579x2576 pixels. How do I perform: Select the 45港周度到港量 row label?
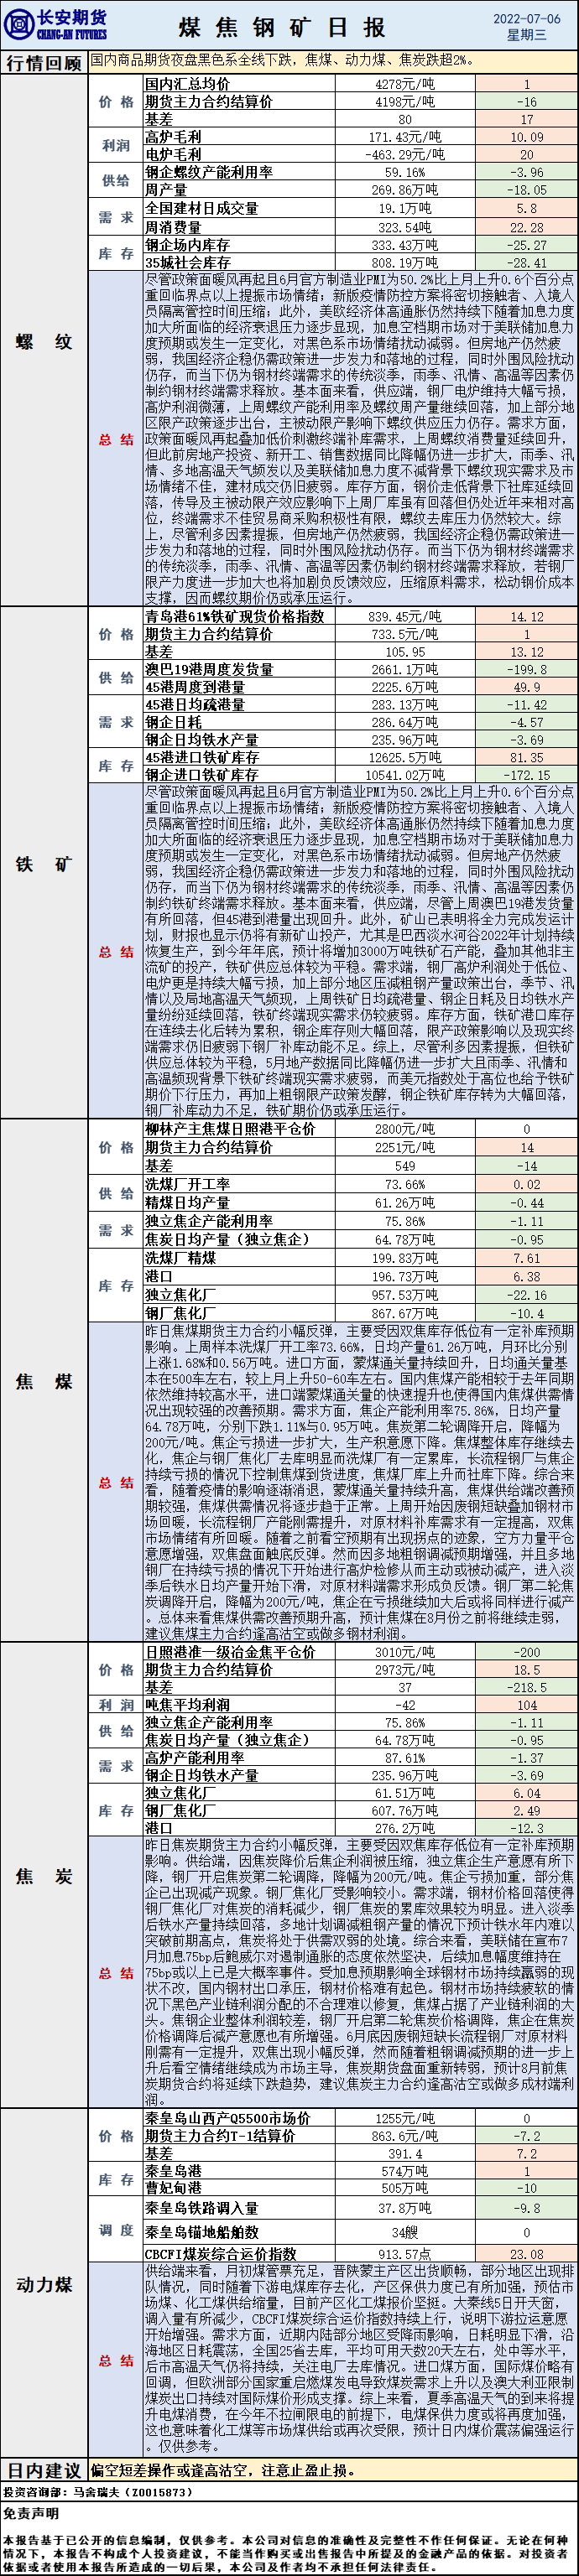(x=195, y=687)
